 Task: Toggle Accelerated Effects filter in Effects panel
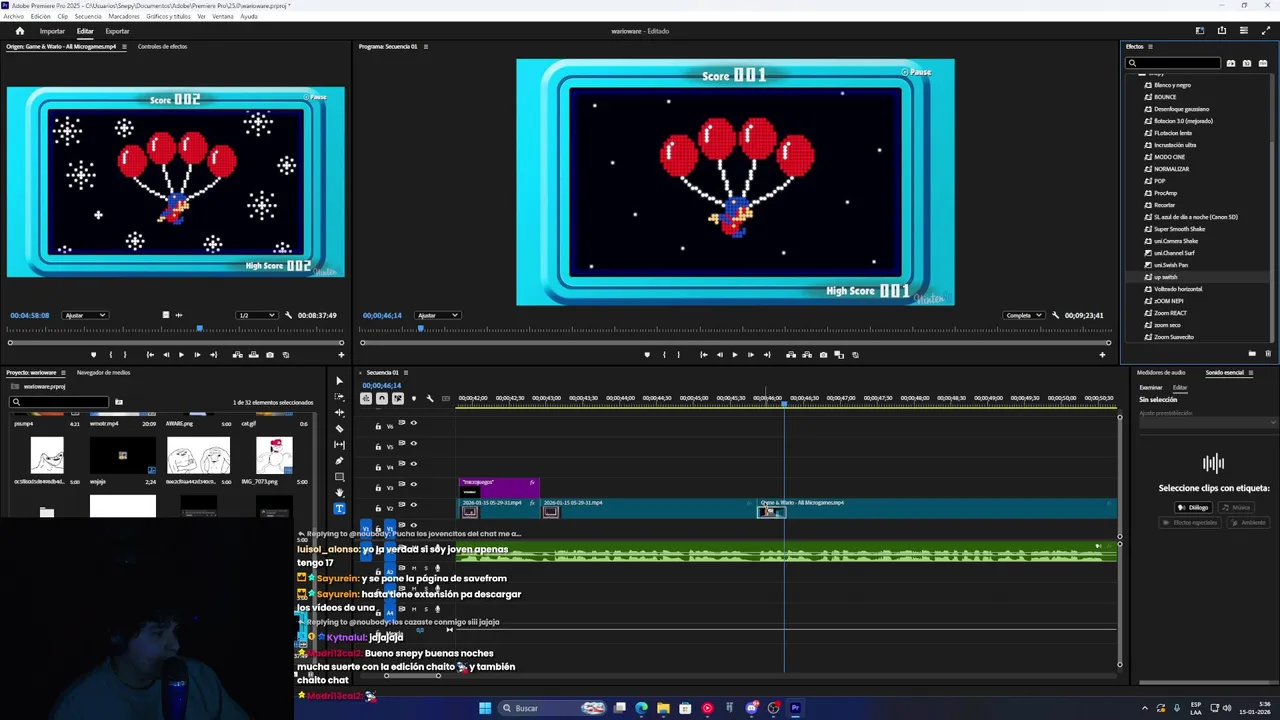tap(1231, 63)
